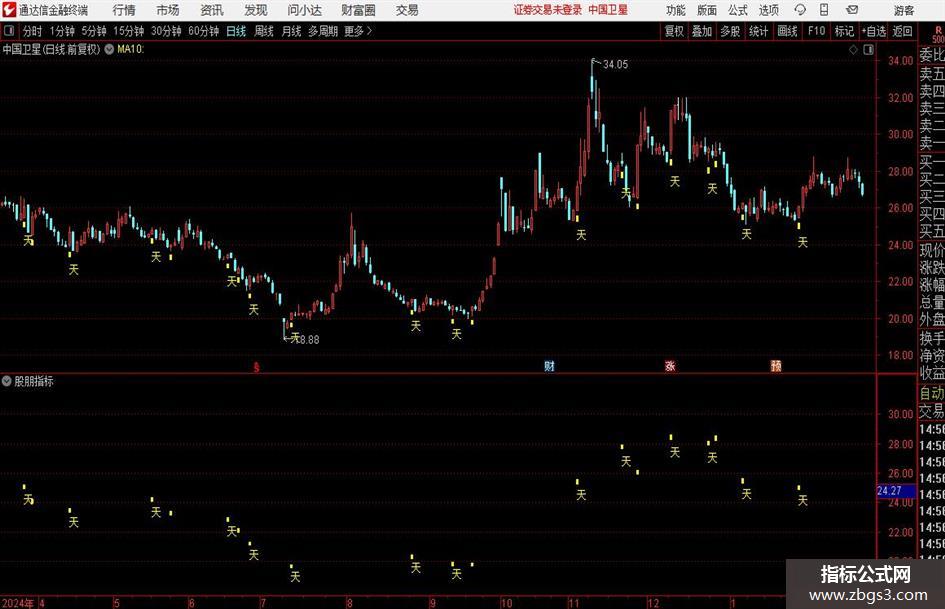Open the 公式 menu
945x609 pixels.
point(737,10)
